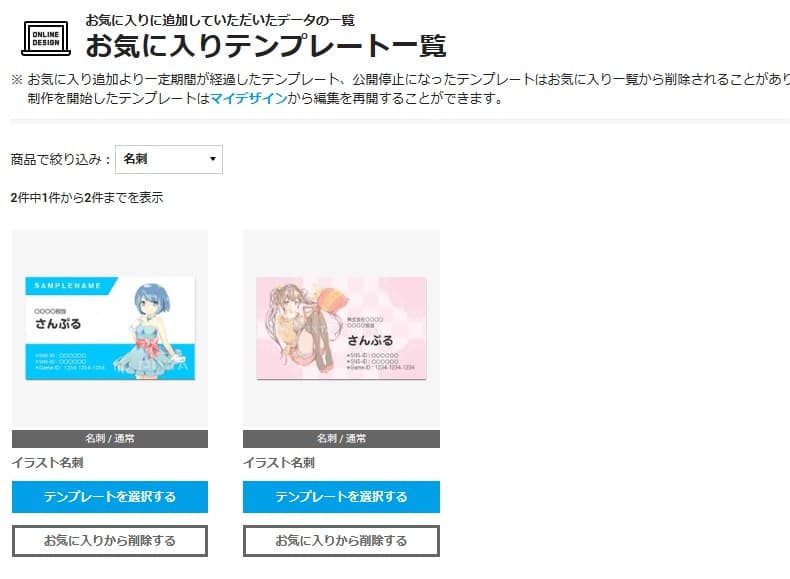The height and width of the screenshot is (579, 790).
Task: Click 名刺 / 通常 label under pink card
Action: [x=341, y=438]
